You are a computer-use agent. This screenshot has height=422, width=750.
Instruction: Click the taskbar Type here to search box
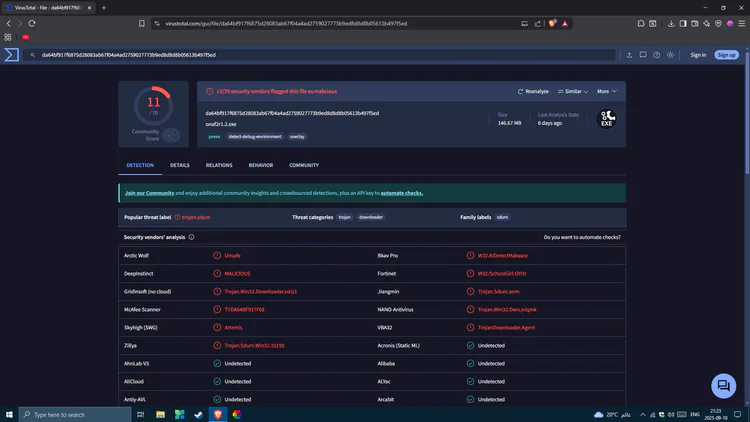(x=75, y=414)
